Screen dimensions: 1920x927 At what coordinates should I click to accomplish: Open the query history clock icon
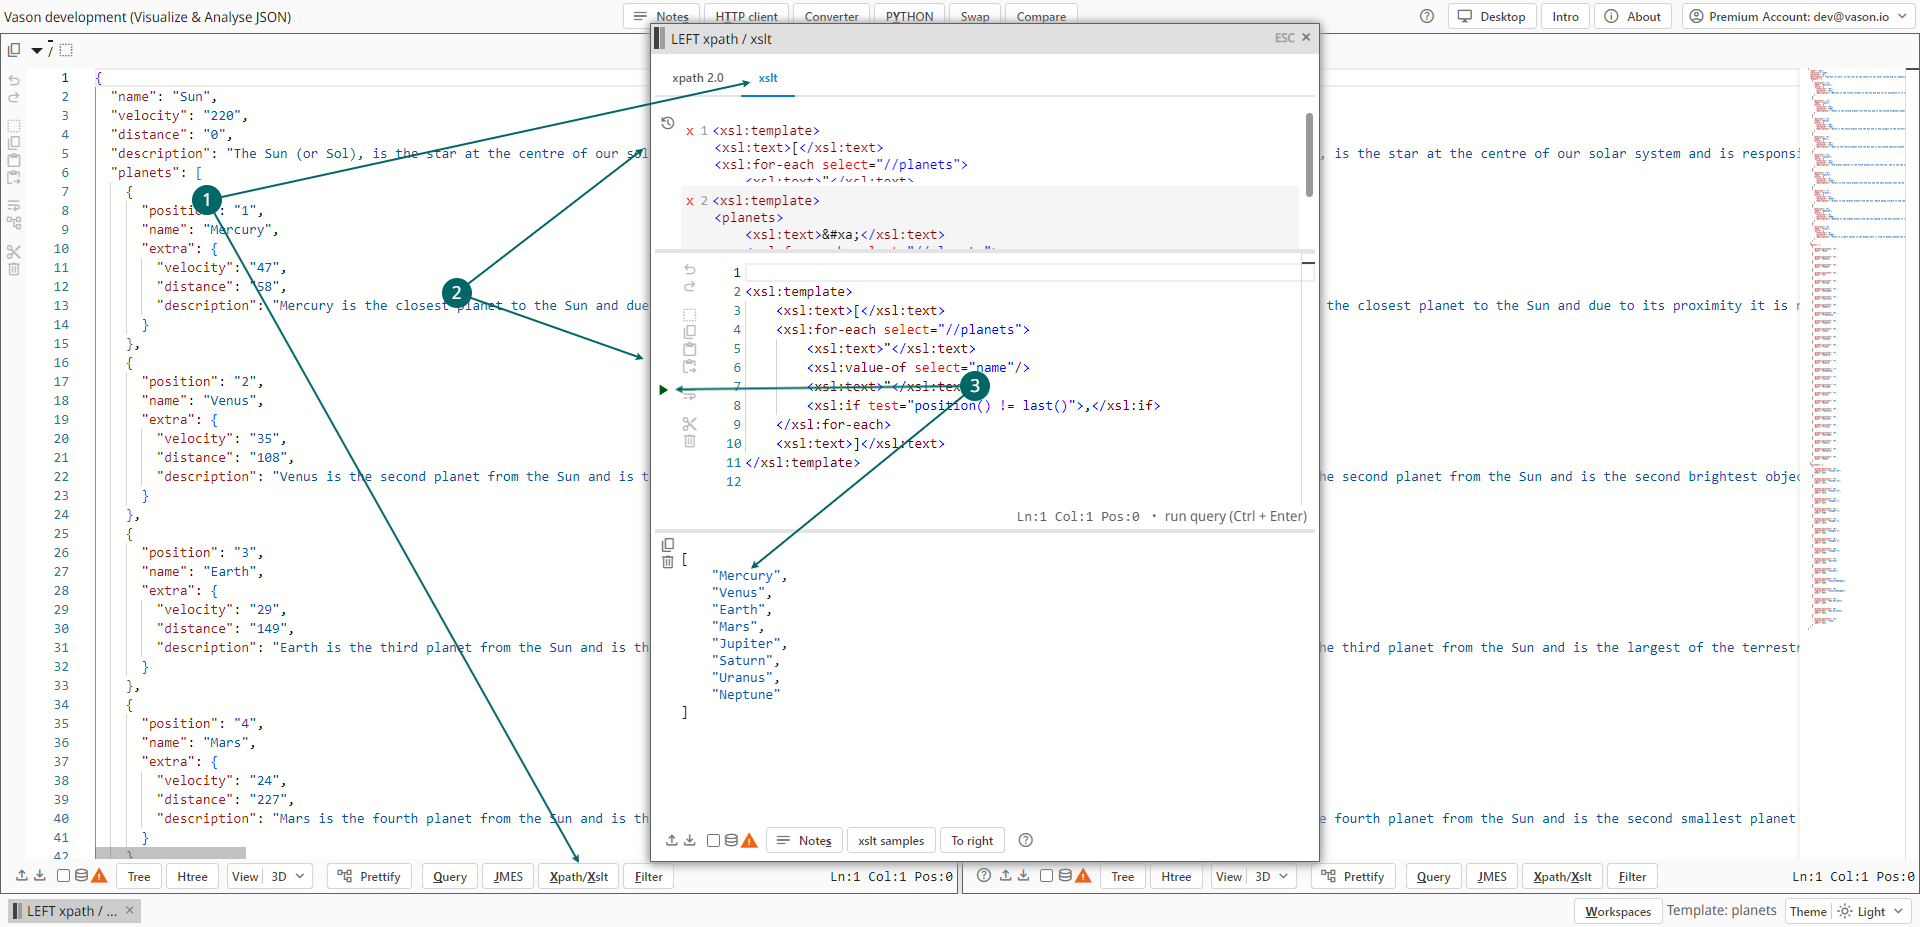tap(668, 123)
